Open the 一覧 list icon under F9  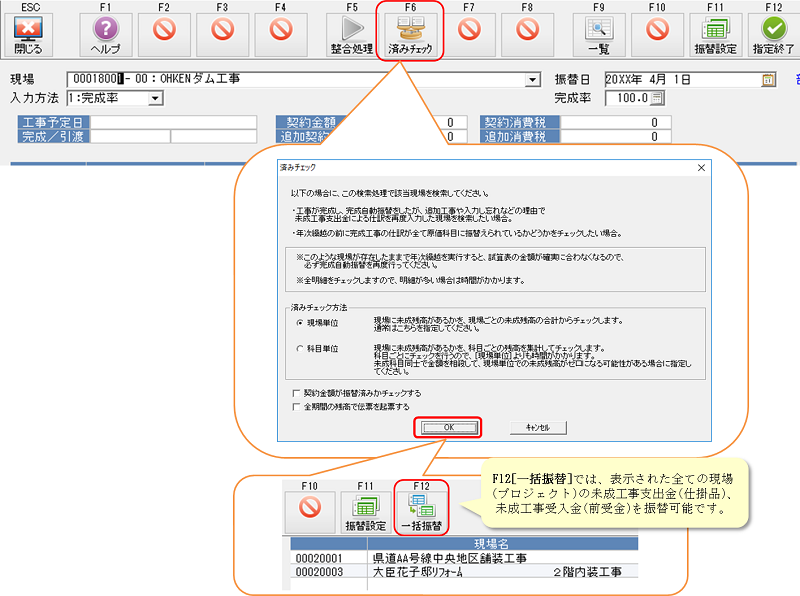click(599, 36)
